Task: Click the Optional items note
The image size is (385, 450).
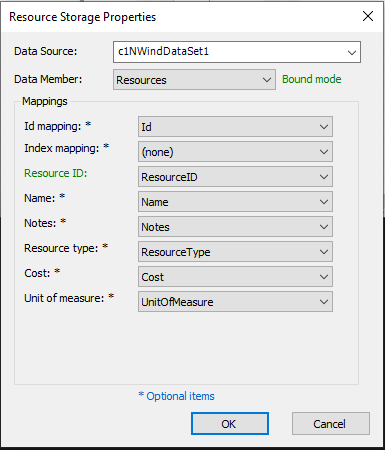Action: 176,396
